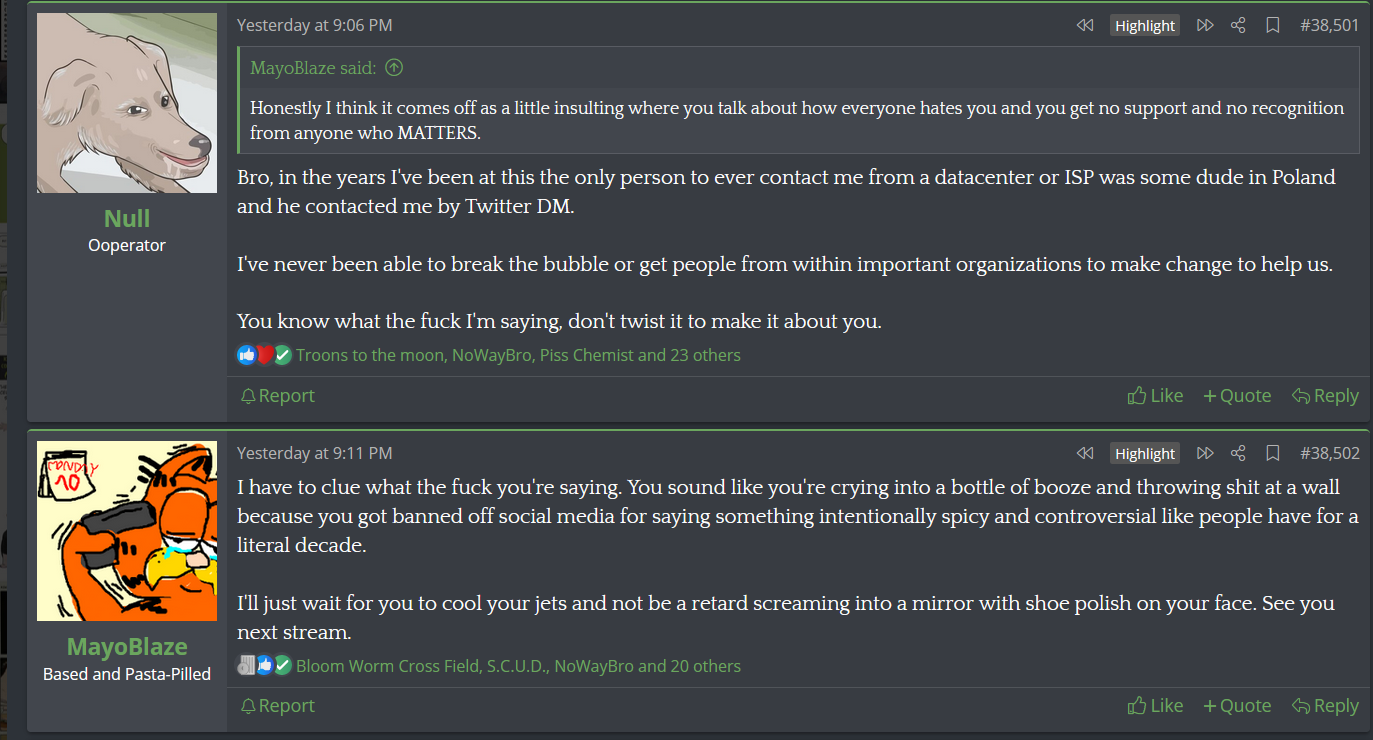Expand '23 others' reactions list
This screenshot has width=1373, height=740.
(705, 355)
